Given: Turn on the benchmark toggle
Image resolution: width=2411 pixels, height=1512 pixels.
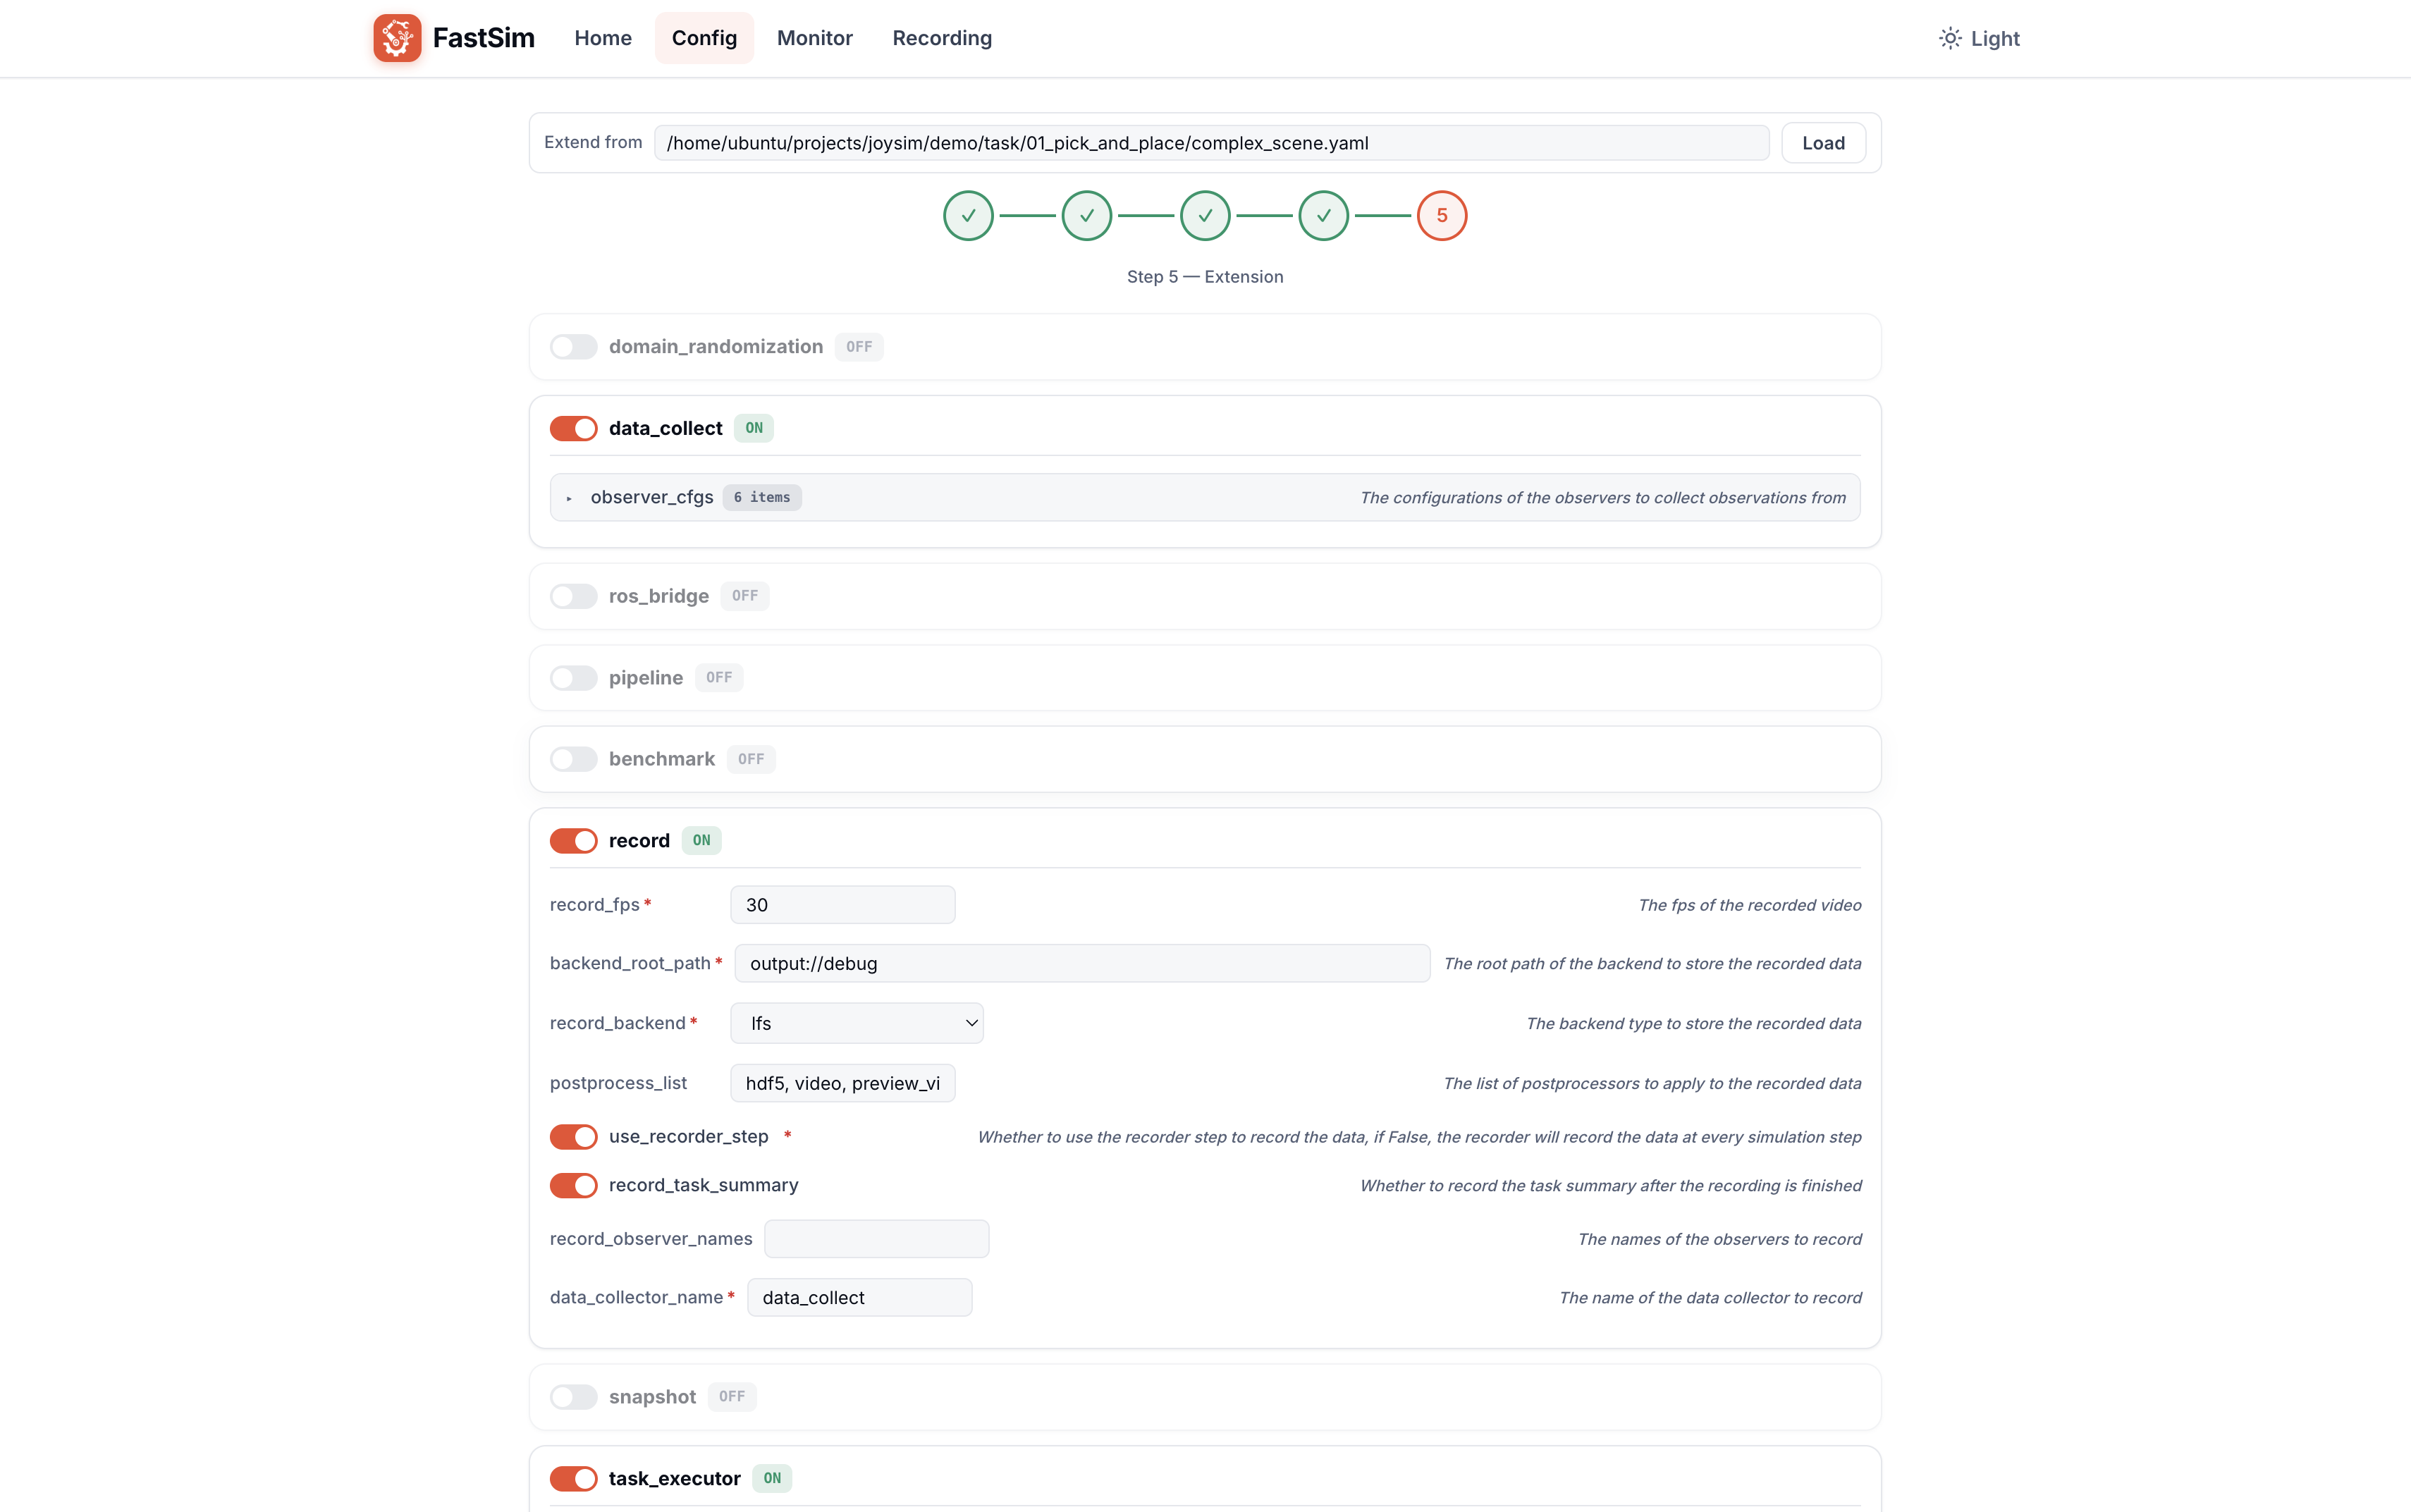Looking at the screenshot, I should pyautogui.click(x=573, y=759).
